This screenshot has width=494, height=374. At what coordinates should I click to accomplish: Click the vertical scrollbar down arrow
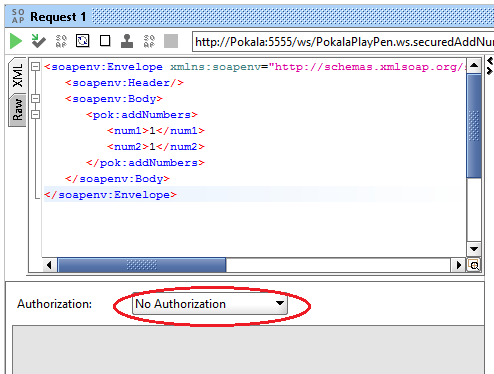(x=474, y=249)
